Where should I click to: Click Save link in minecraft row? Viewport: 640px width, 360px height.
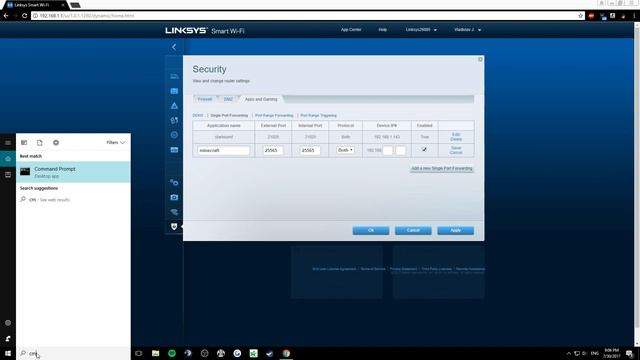[x=456, y=148]
